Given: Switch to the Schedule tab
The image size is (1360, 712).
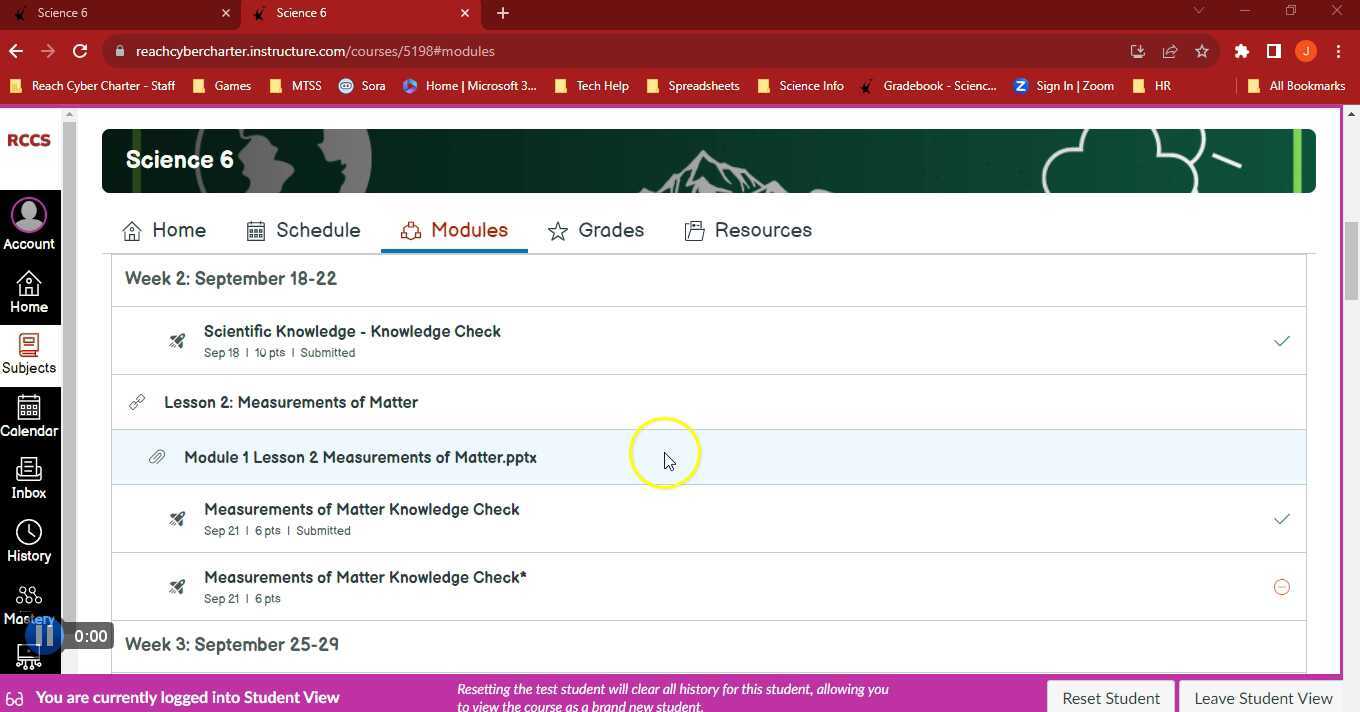Looking at the screenshot, I should (x=303, y=230).
